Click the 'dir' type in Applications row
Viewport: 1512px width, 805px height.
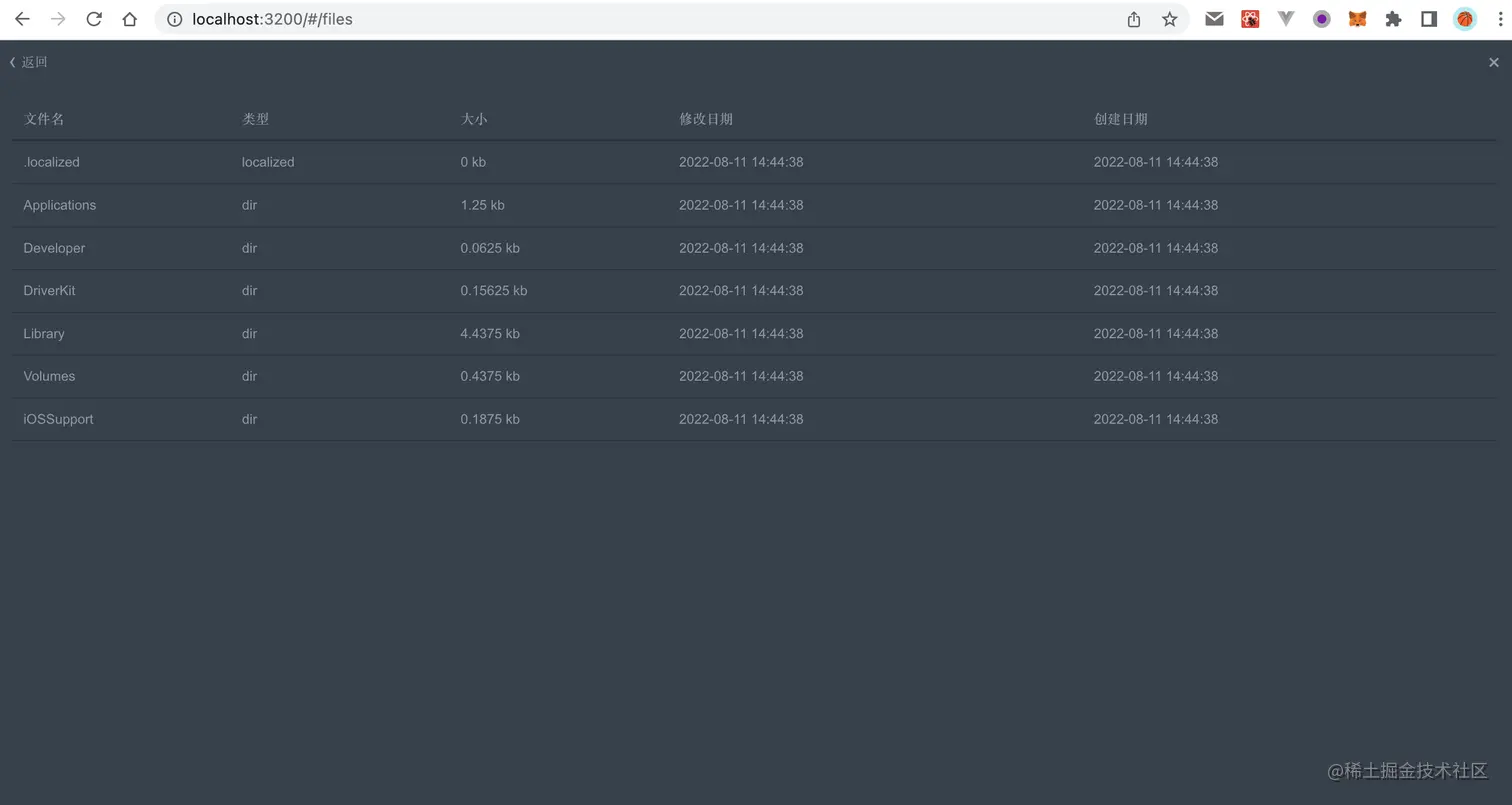pos(249,205)
